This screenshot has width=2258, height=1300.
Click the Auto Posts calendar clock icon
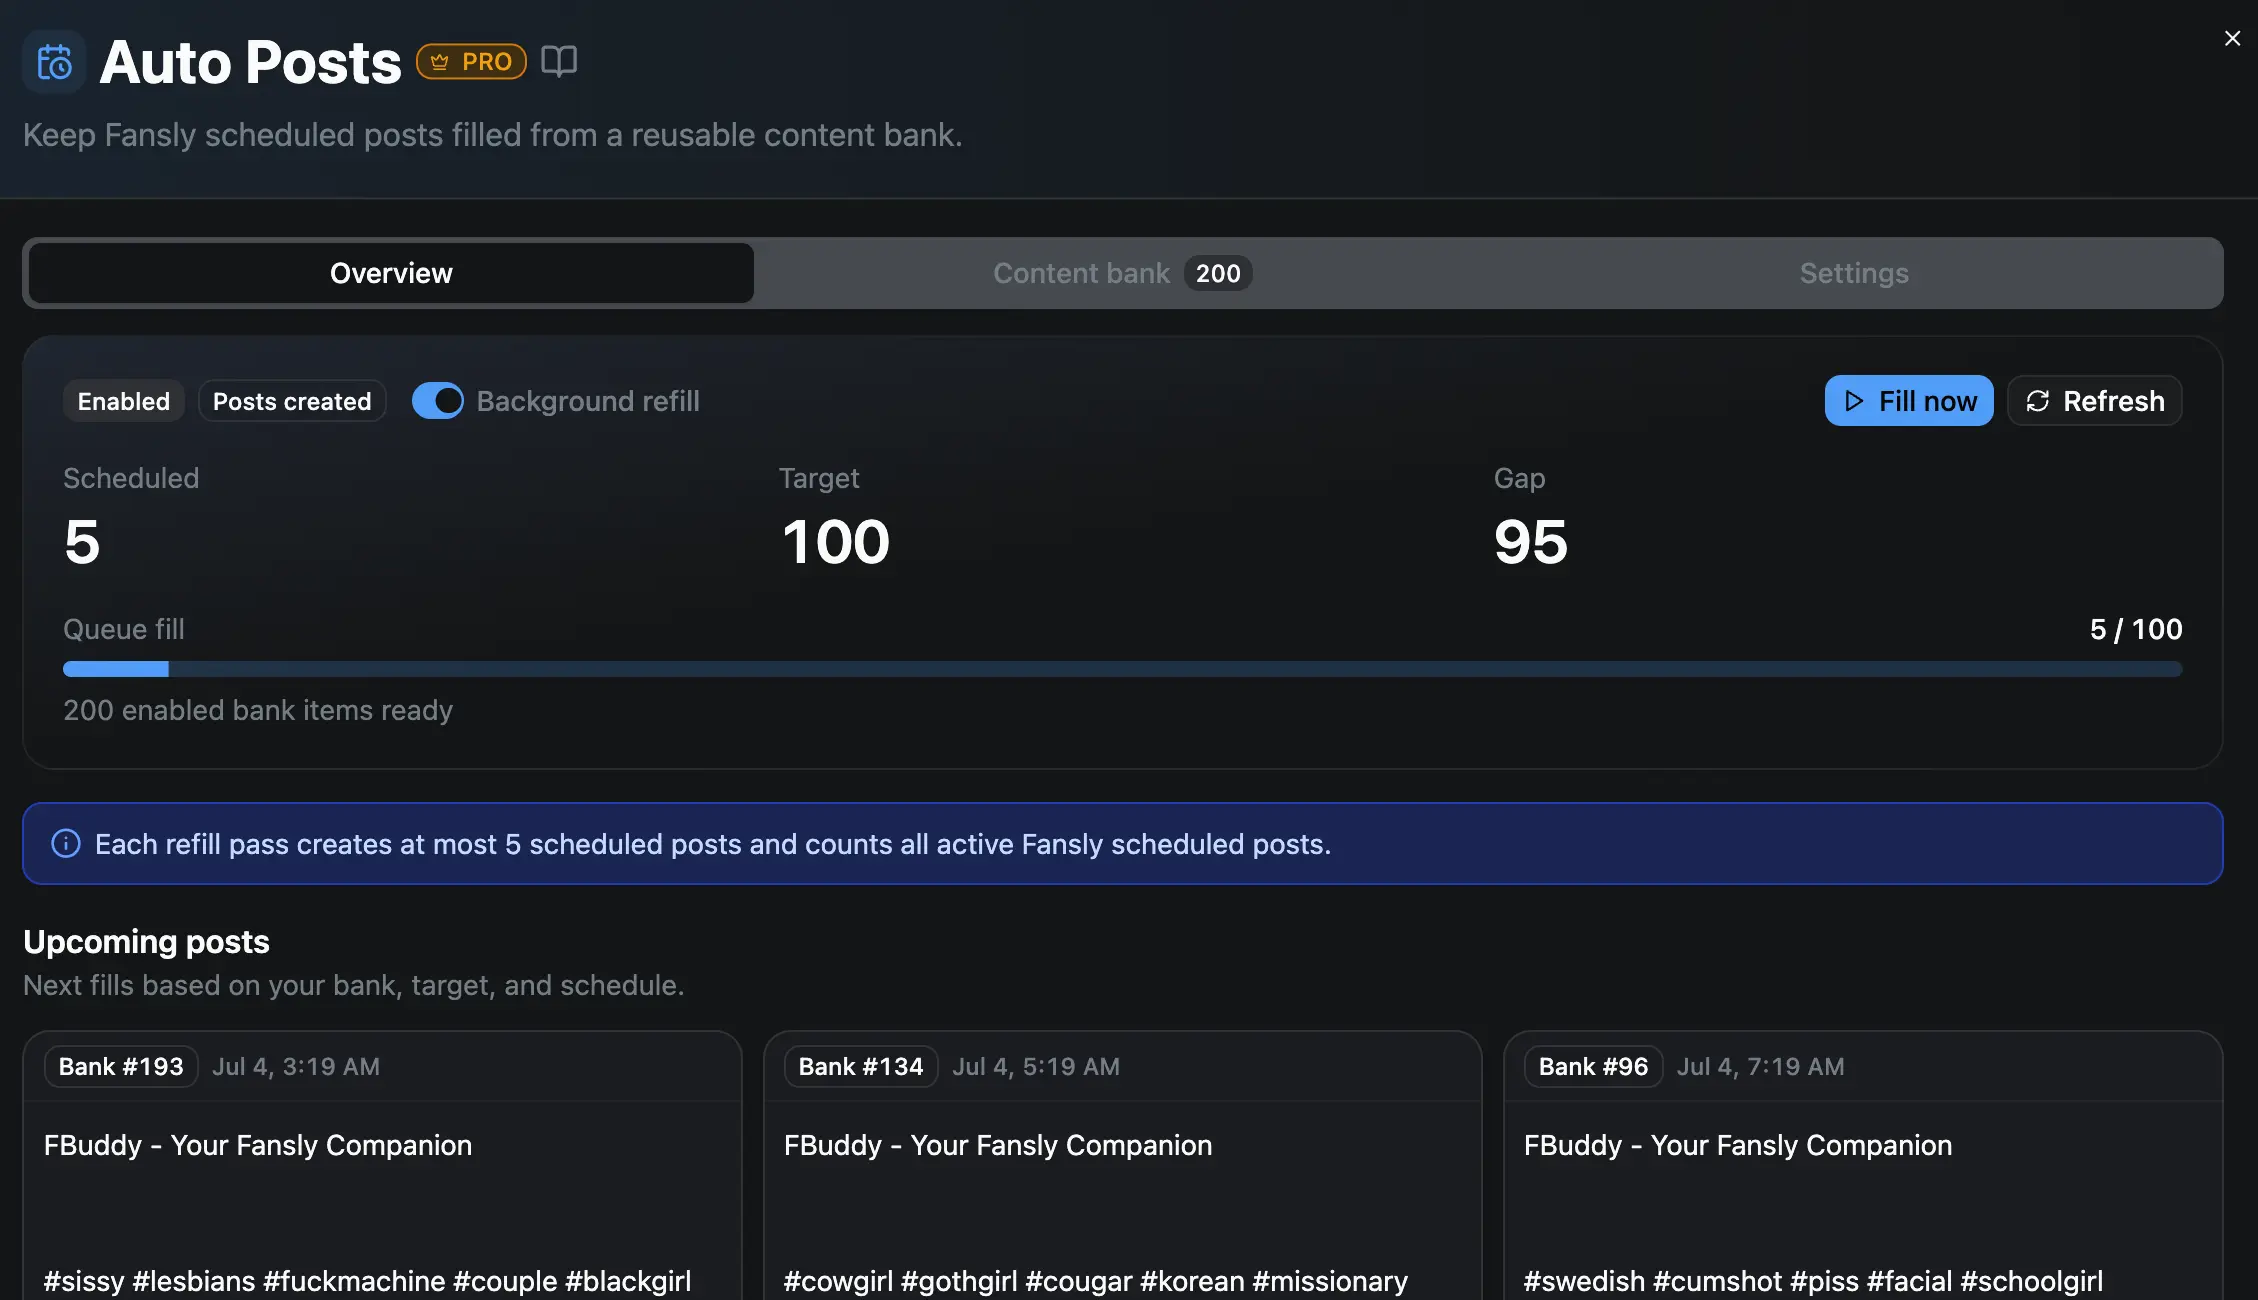(x=54, y=62)
